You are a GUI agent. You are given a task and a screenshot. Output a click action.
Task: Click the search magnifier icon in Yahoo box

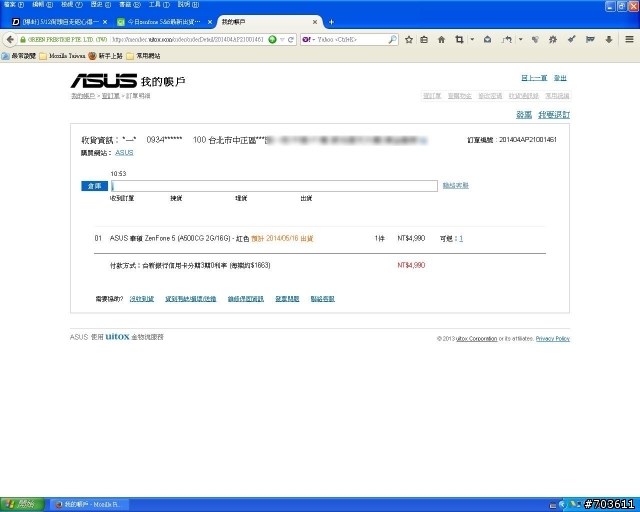[x=392, y=40]
